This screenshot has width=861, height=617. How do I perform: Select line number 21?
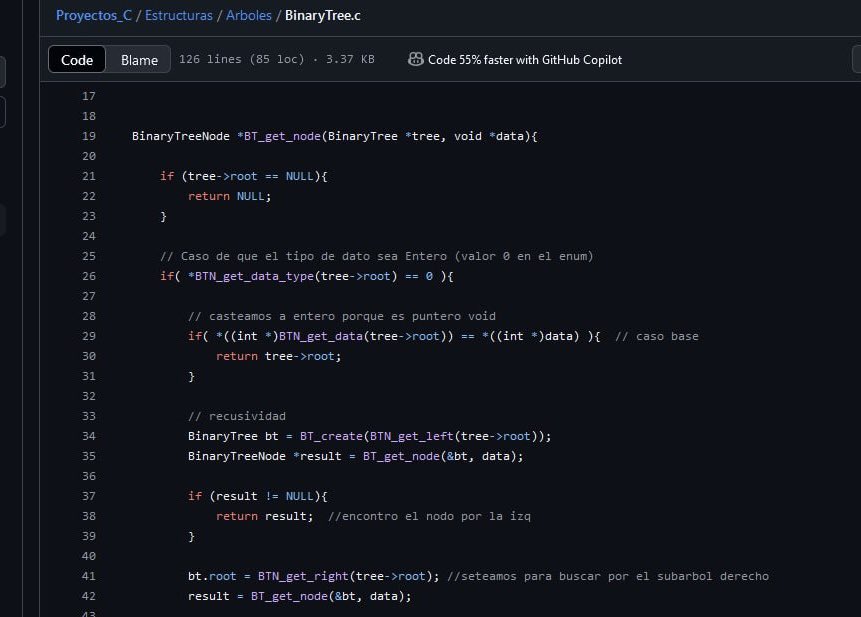click(89, 176)
